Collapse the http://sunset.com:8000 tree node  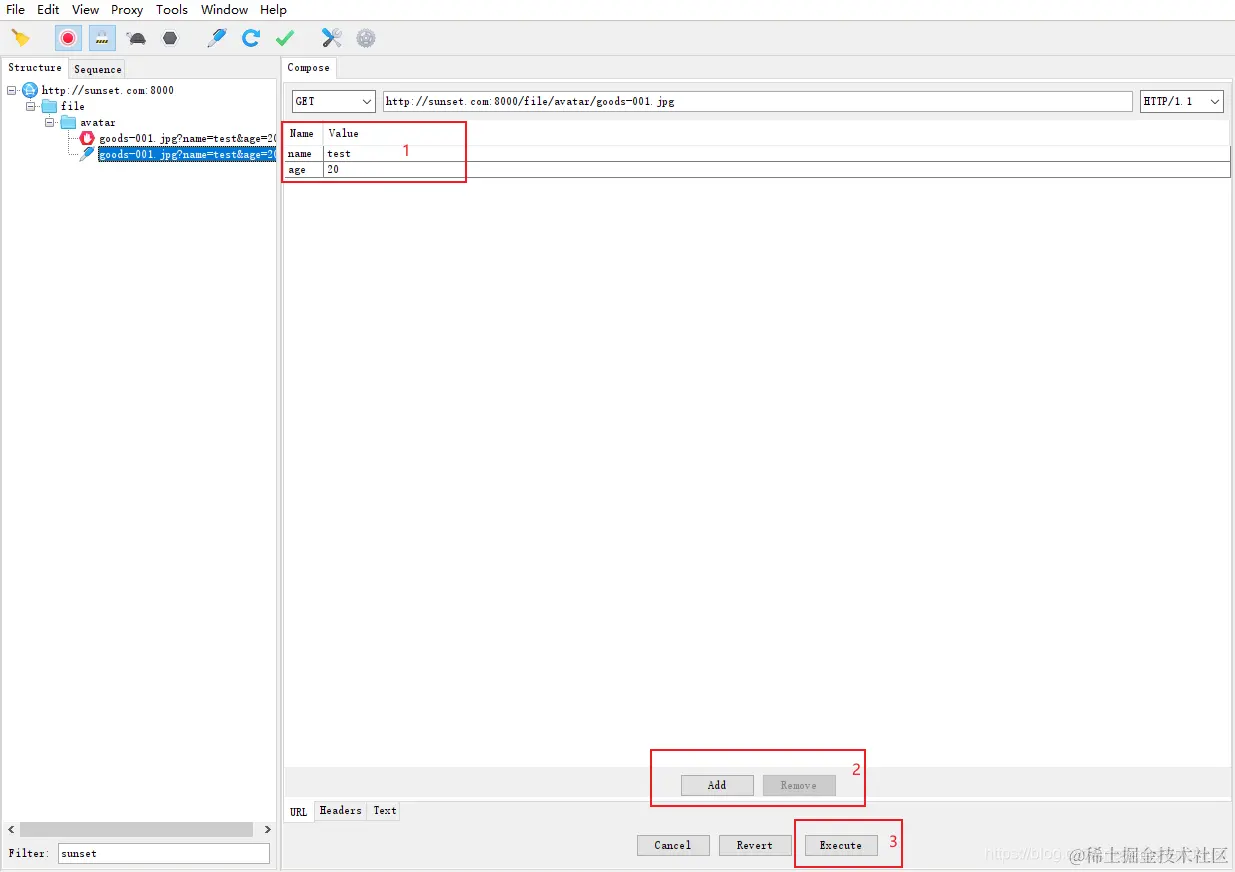click(12, 90)
